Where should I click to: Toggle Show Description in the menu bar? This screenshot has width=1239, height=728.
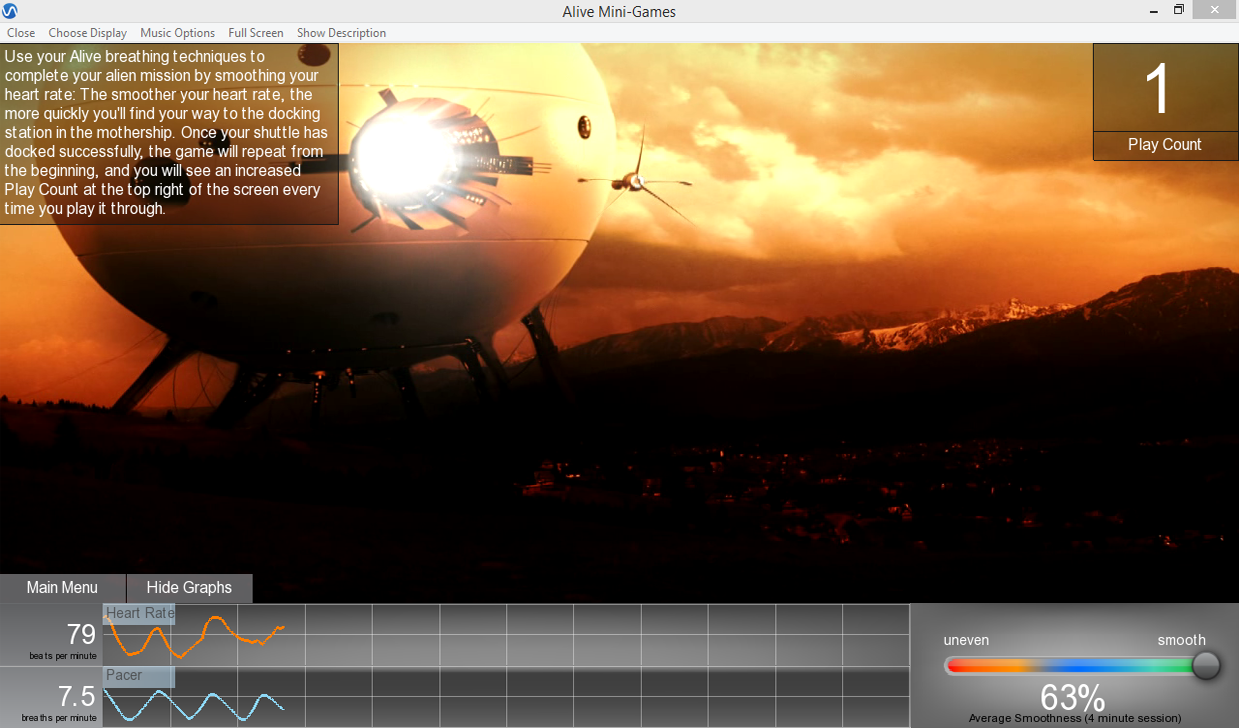coord(341,33)
